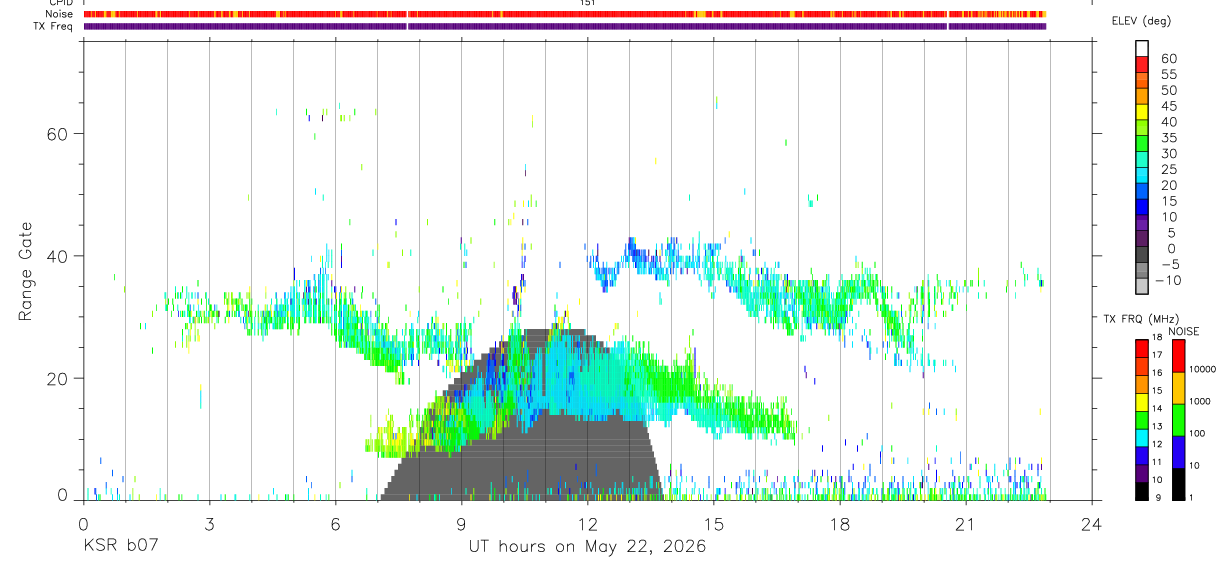Click the '45' label on ELEV colorbar
Screen dimensions: 1228x567
[1167, 106]
